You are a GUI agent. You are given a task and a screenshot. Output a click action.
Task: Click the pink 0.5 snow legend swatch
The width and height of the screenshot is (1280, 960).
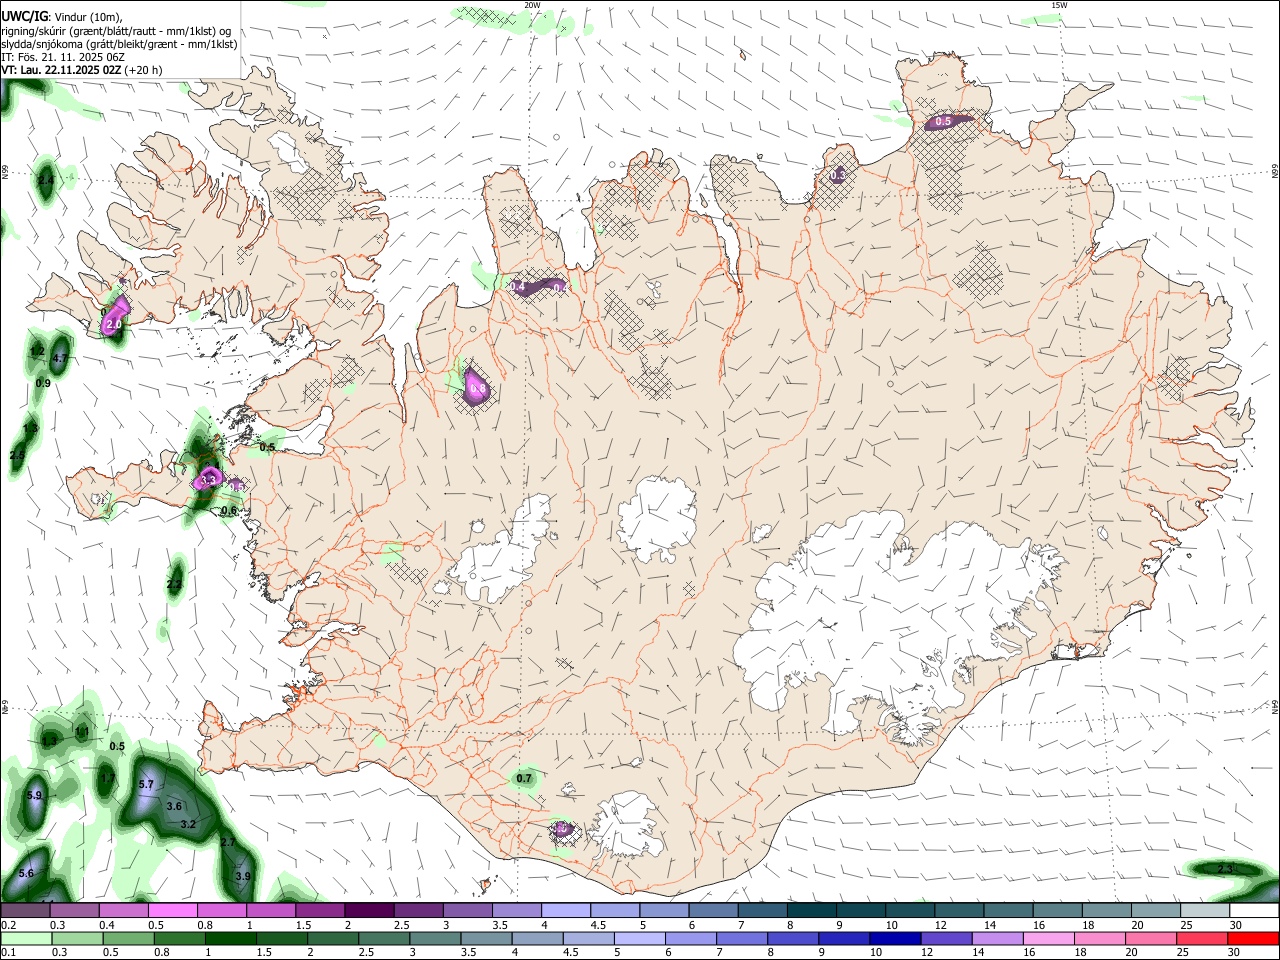point(172,911)
